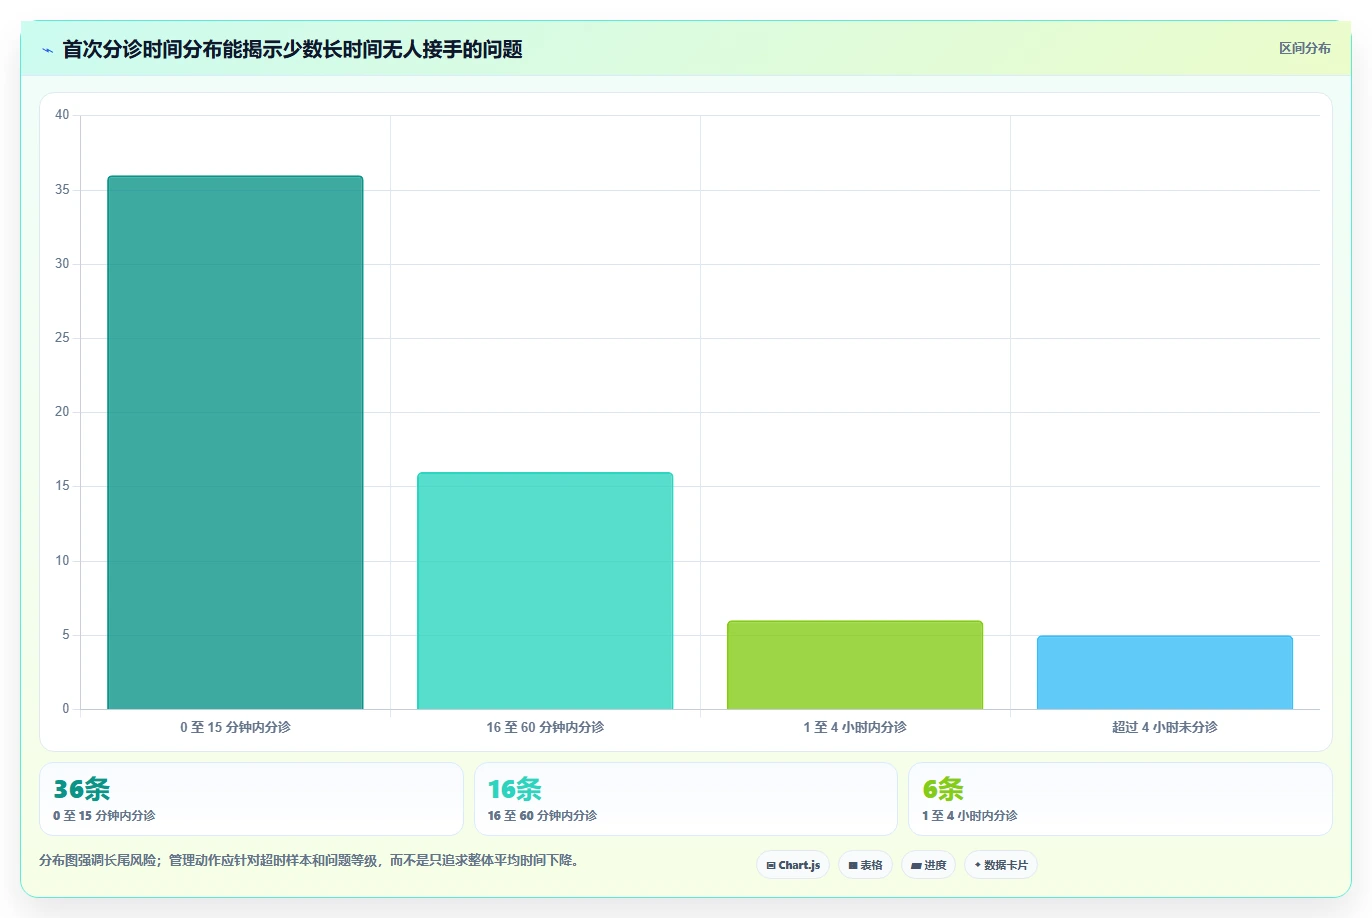Click caption under the 36条 figure
The image size is (1372, 918).
(104, 816)
